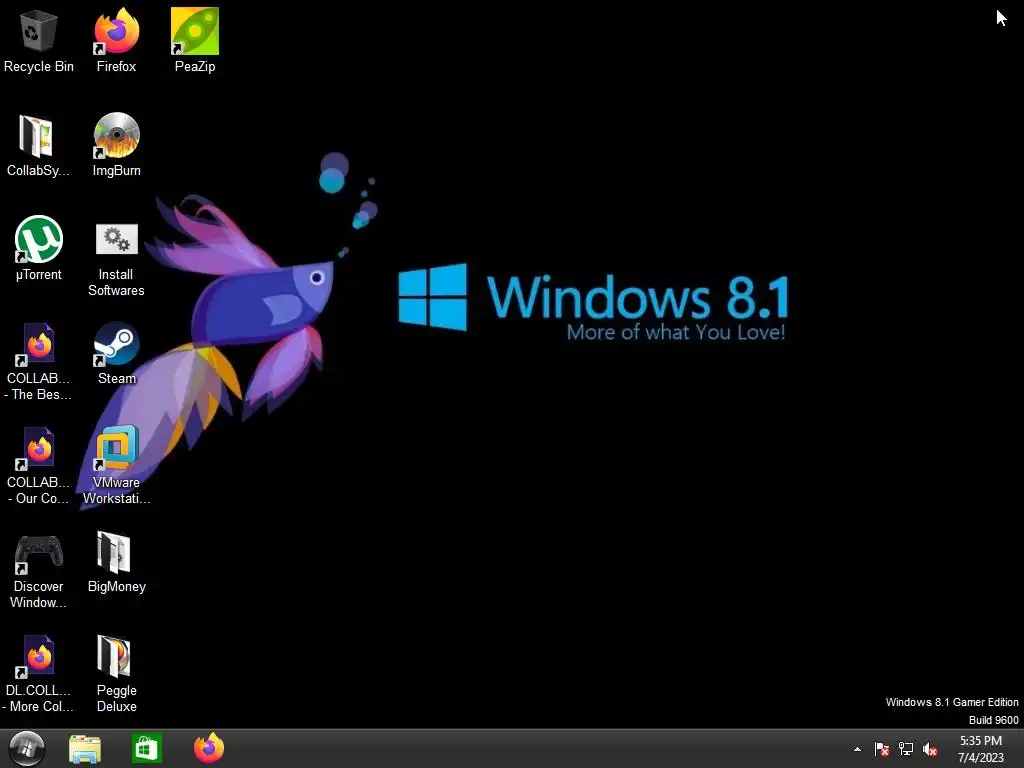Click the muted volume tray icon
1024x768 pixels.
click(930, 749)
